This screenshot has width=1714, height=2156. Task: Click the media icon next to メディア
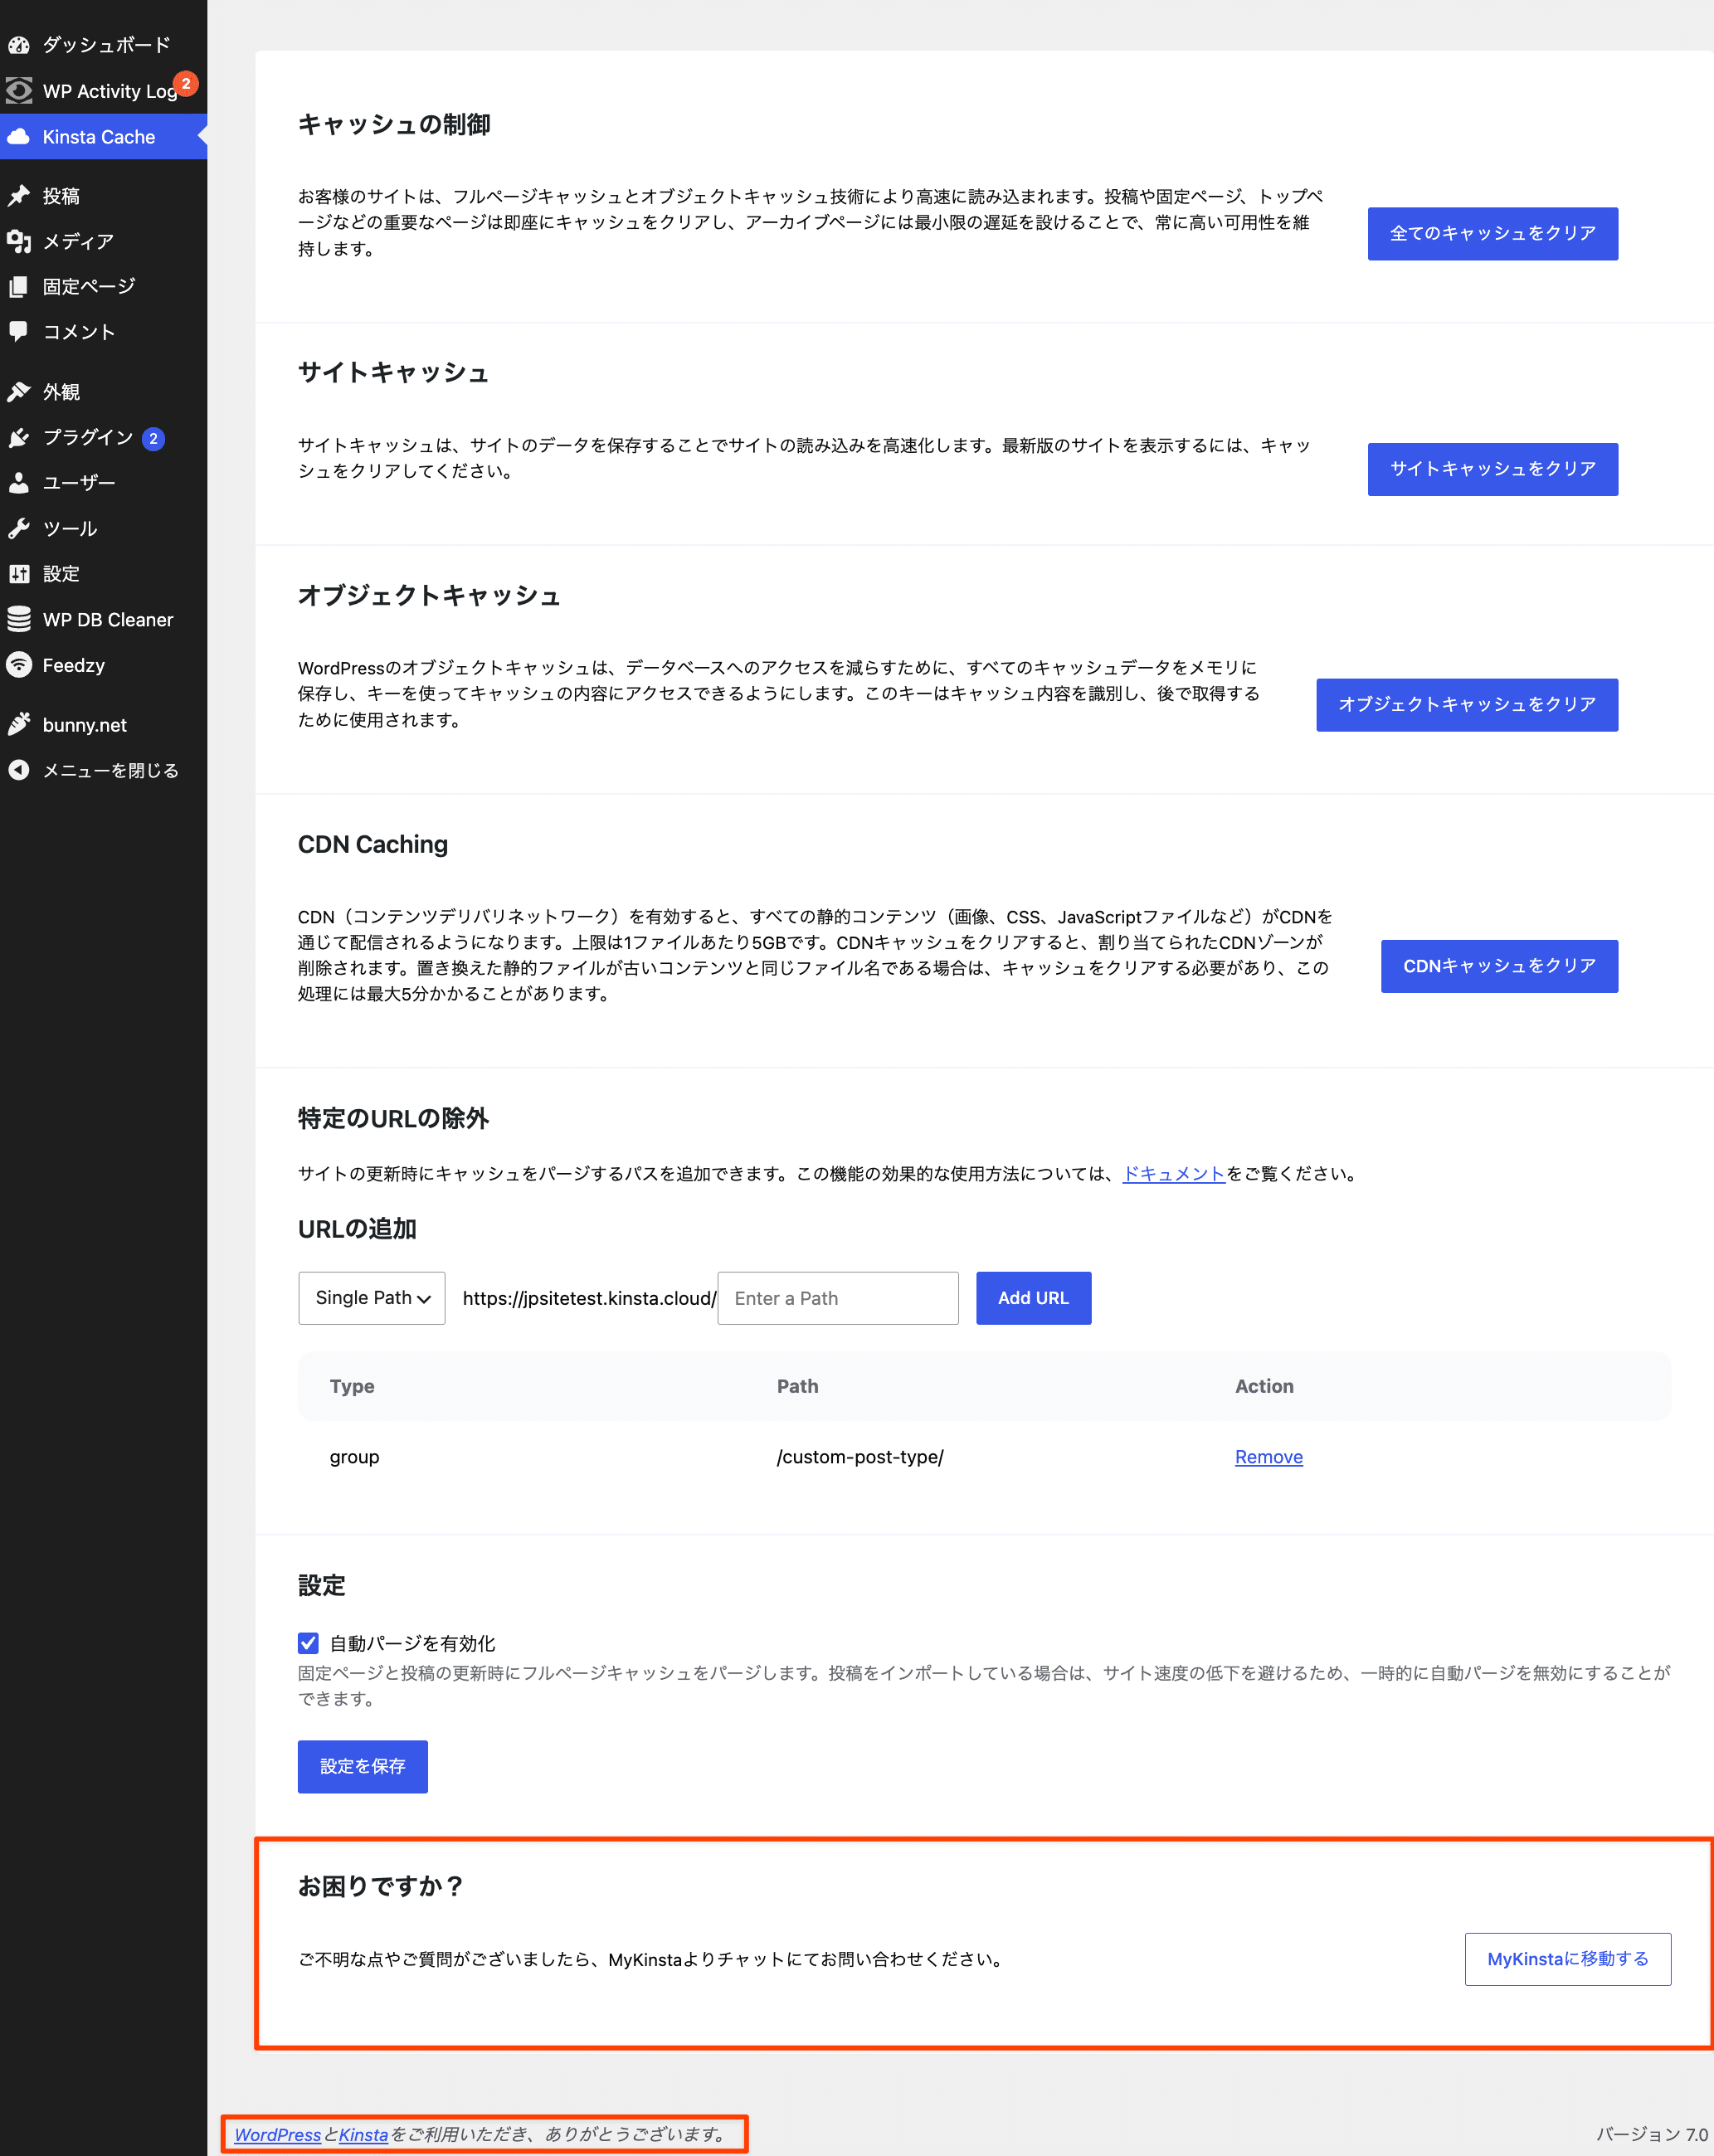[19, 241]
